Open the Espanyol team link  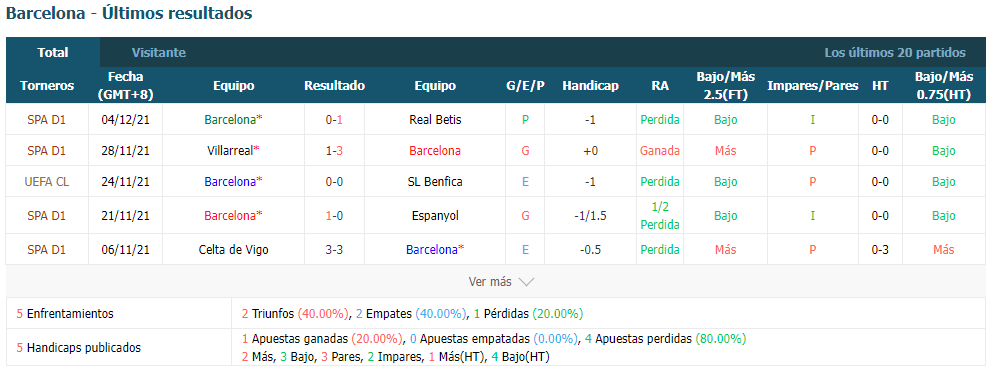[x=435, y=215]
